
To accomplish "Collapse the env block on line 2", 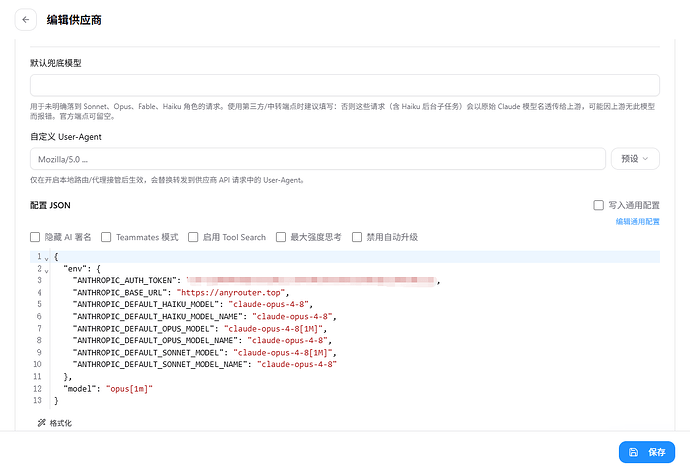I will (46, 271).
